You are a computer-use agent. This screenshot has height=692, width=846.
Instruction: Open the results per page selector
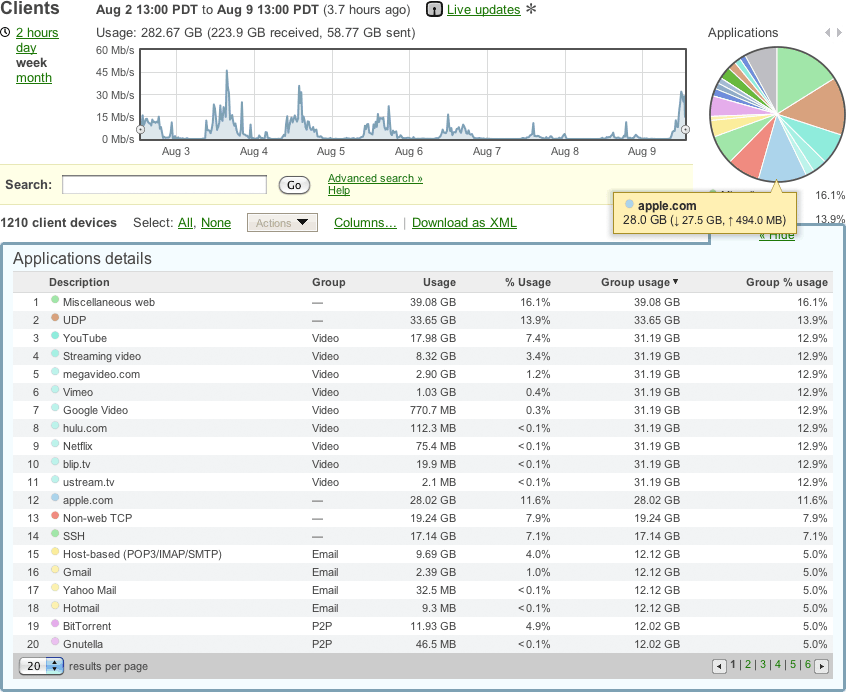point(42,666)
